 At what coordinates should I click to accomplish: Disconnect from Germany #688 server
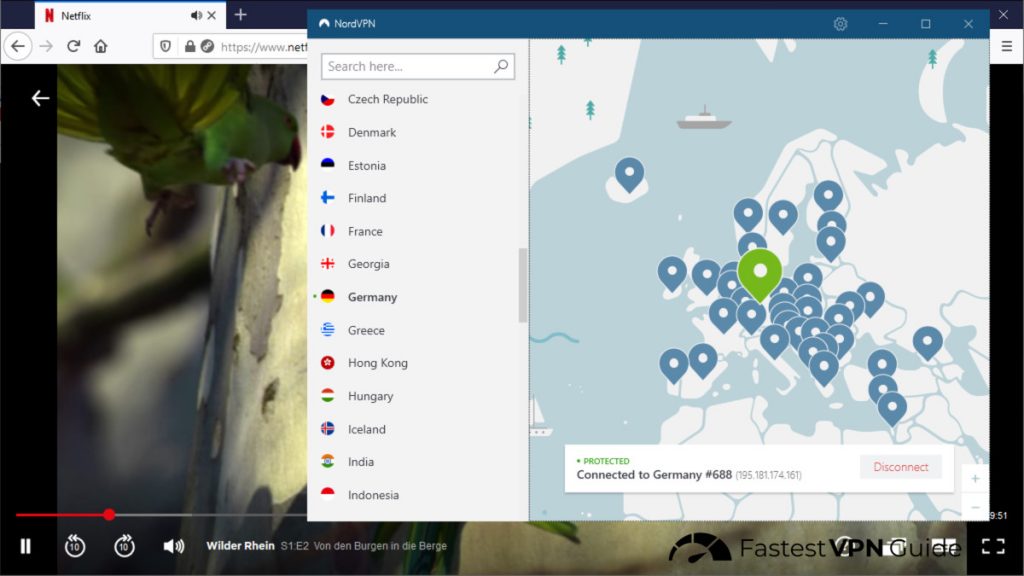click(900, 467)
